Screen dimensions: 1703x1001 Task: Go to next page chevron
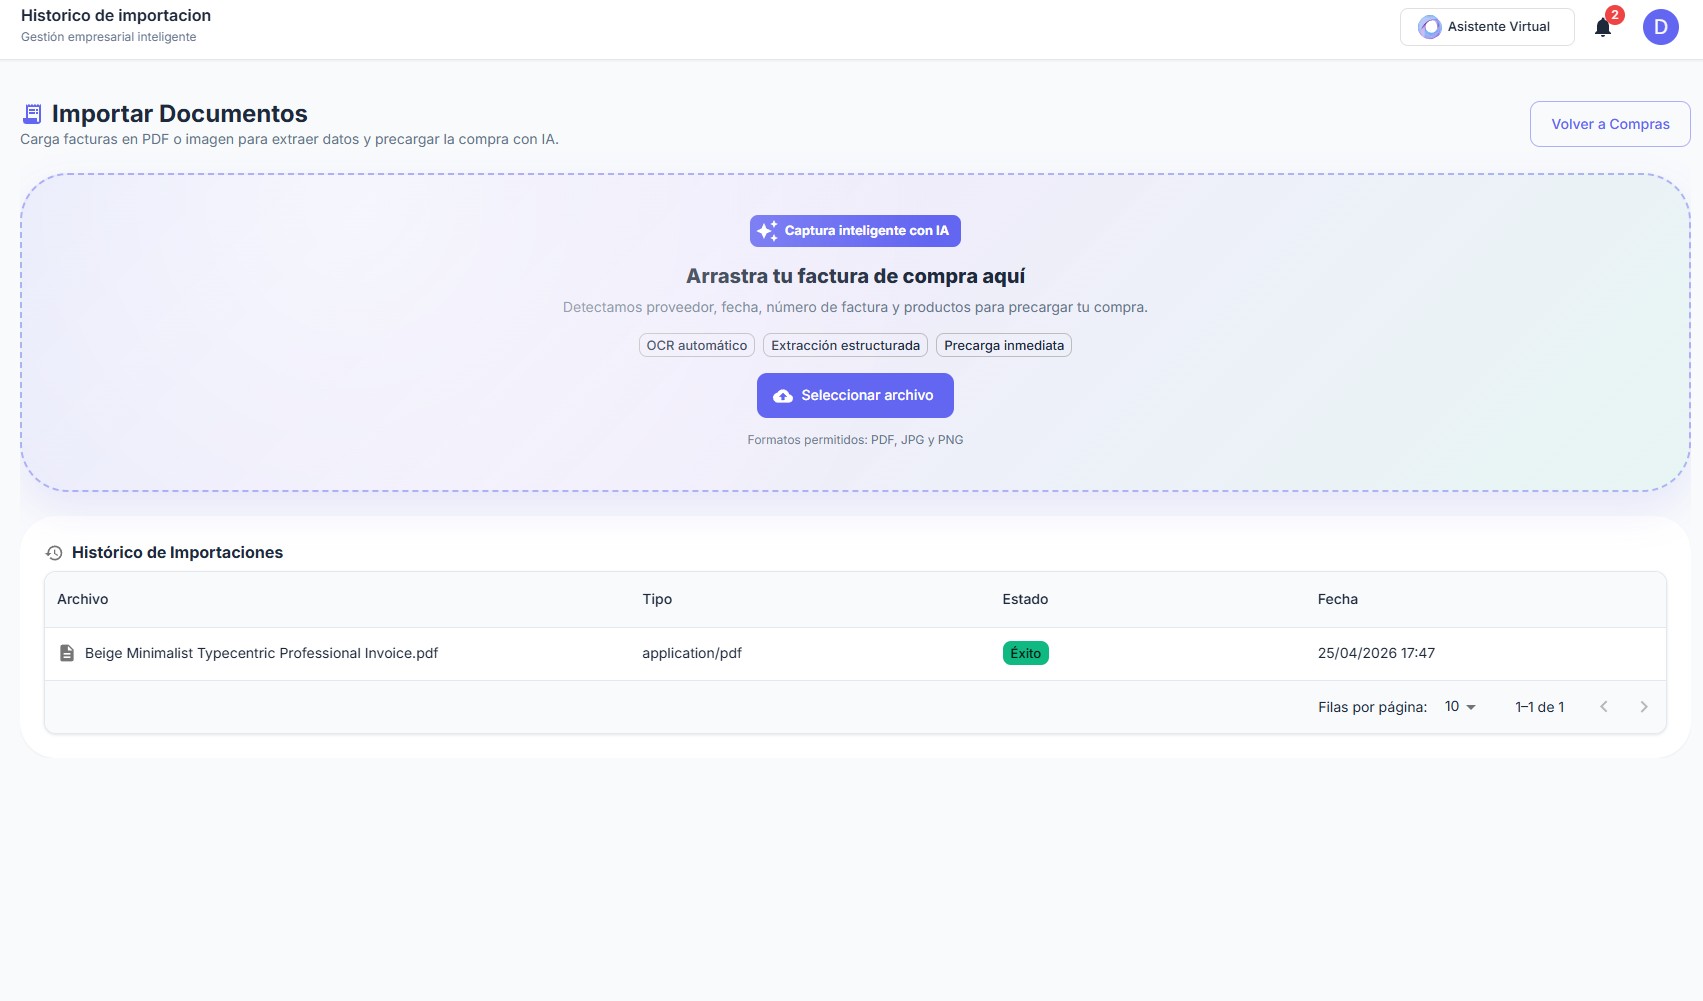click(1643, 707)
